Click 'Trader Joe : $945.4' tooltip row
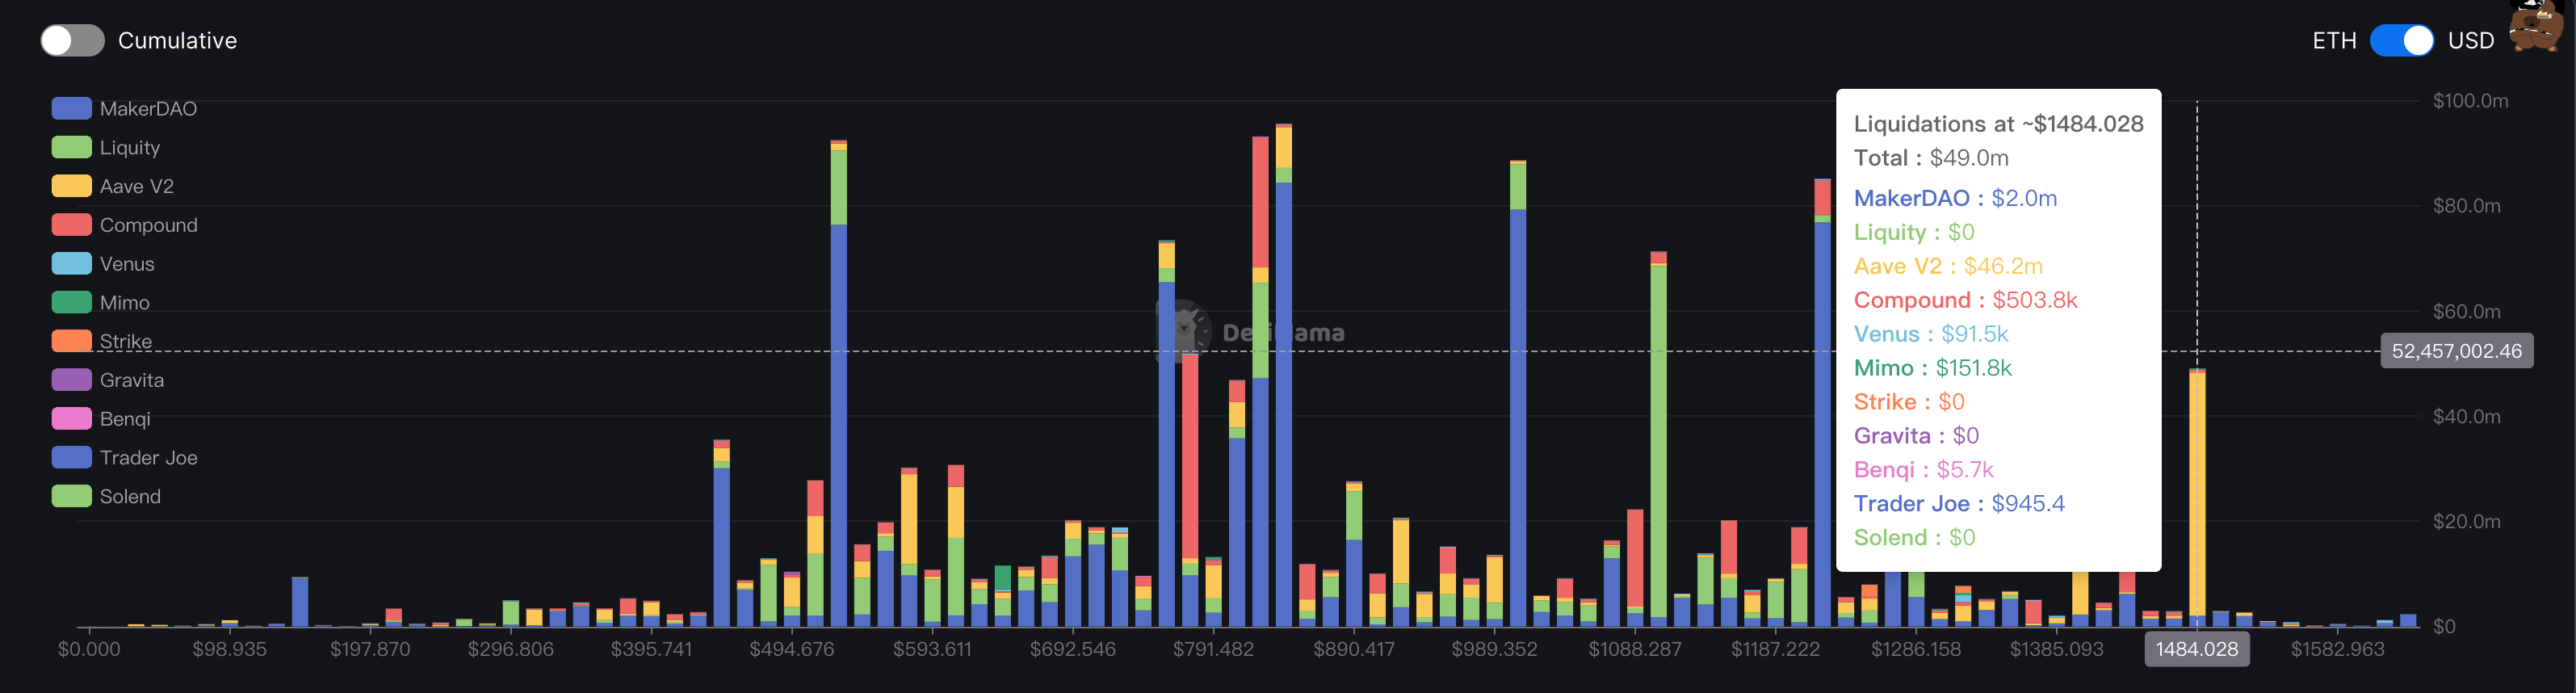The width and height of the screenshot is (2576, 693). [1959, 504]
